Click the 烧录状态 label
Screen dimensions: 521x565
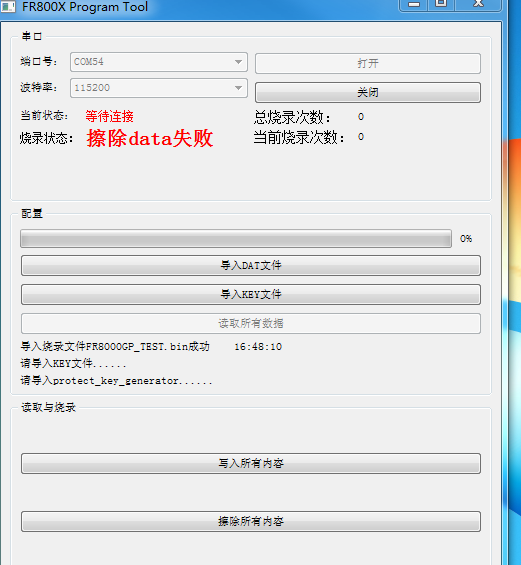point(46,138)
